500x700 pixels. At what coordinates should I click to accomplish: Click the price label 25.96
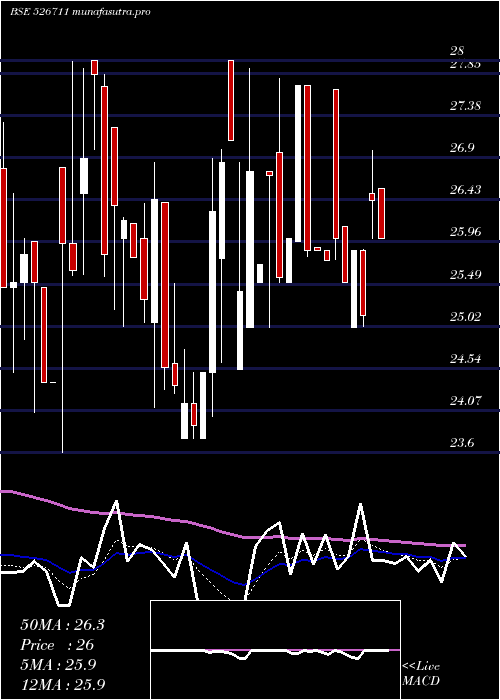[465, 232]
